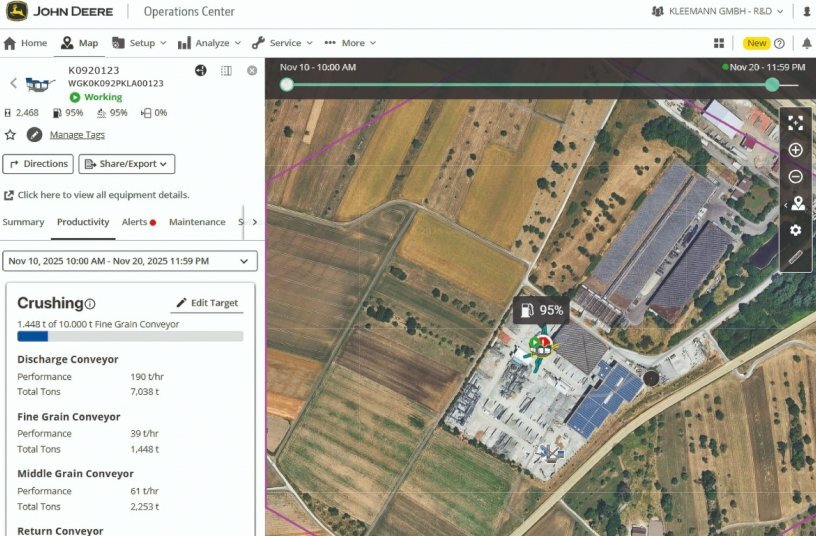Open the apps grid icon
The height and width of the screenshot is (536, 816).
(719, 43)
